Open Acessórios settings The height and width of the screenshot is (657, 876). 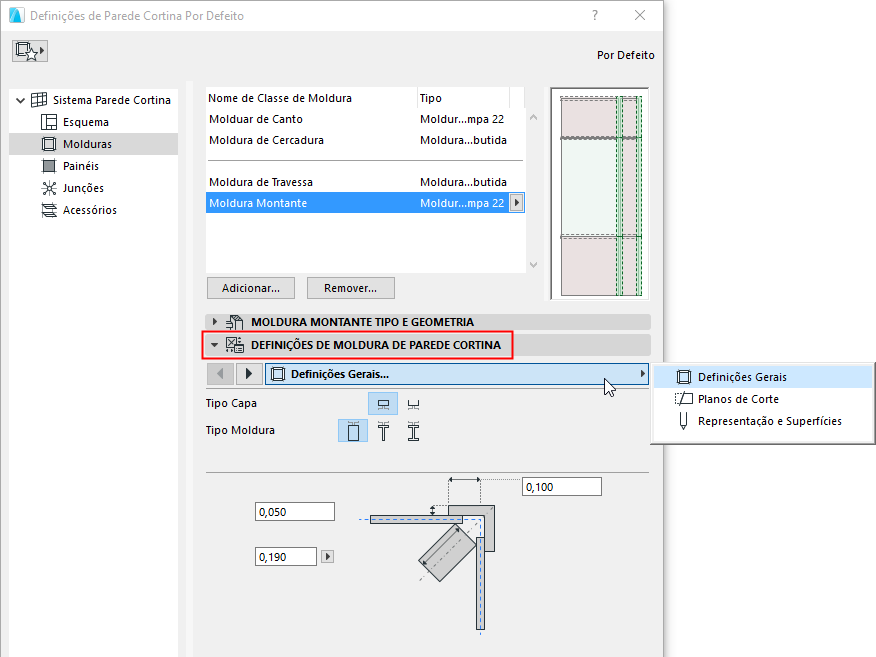coord(89,210)
